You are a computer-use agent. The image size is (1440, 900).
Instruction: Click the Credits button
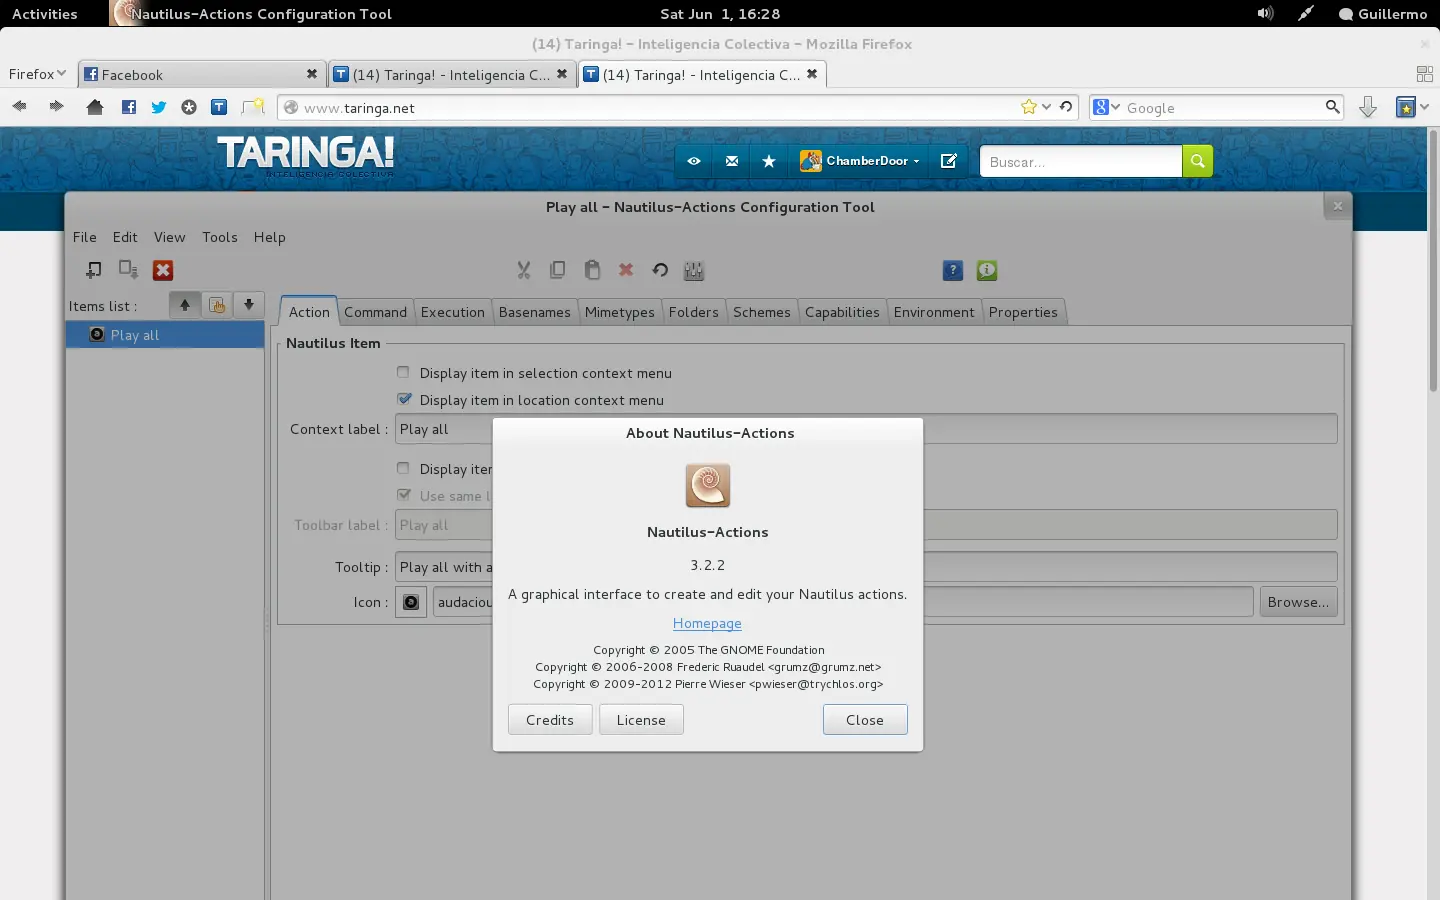point(550,720)
